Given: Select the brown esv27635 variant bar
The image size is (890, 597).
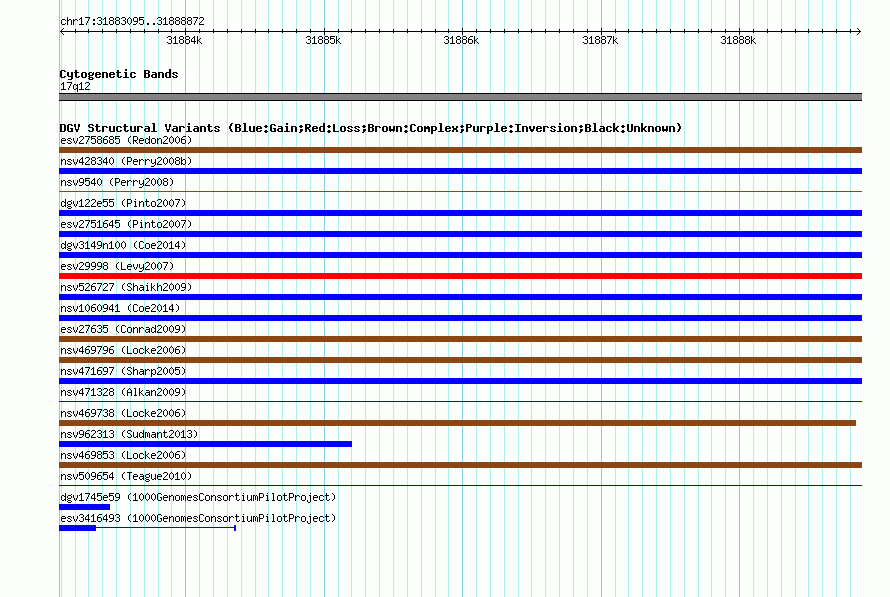Looking at the screenshot, I should [x=460, y=339].
